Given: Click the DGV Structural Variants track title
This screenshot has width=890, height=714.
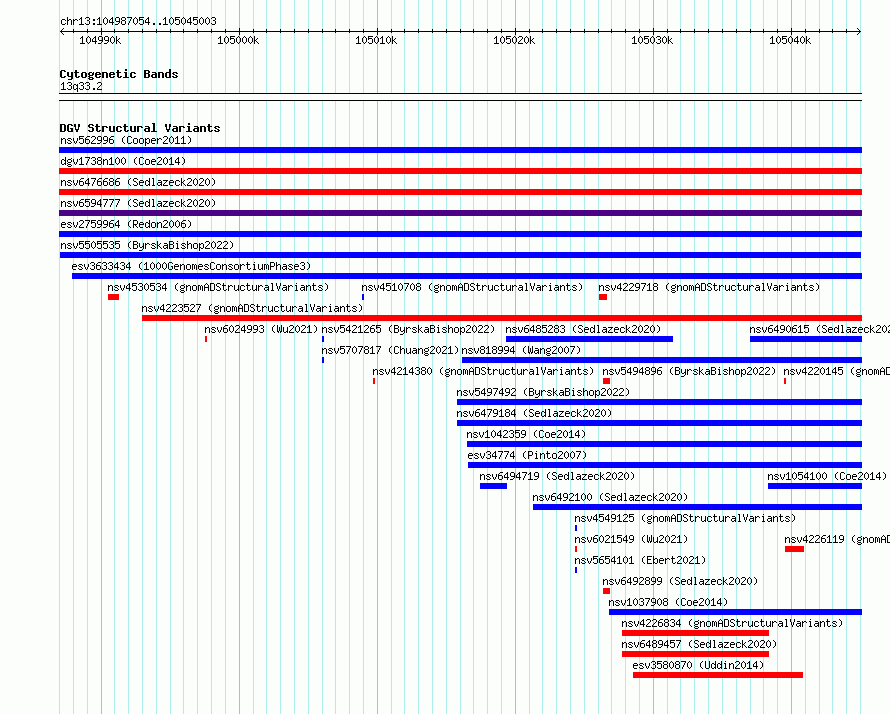Looking at the screenshot, I should pos(140,128).
